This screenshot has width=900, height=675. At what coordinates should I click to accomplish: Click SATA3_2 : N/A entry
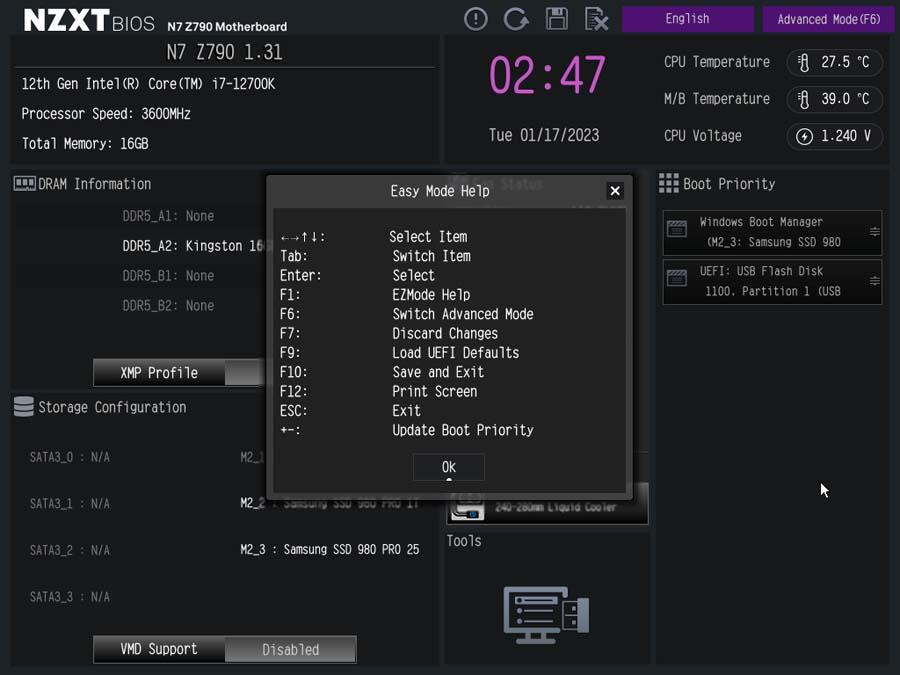(x=69, y=550)
